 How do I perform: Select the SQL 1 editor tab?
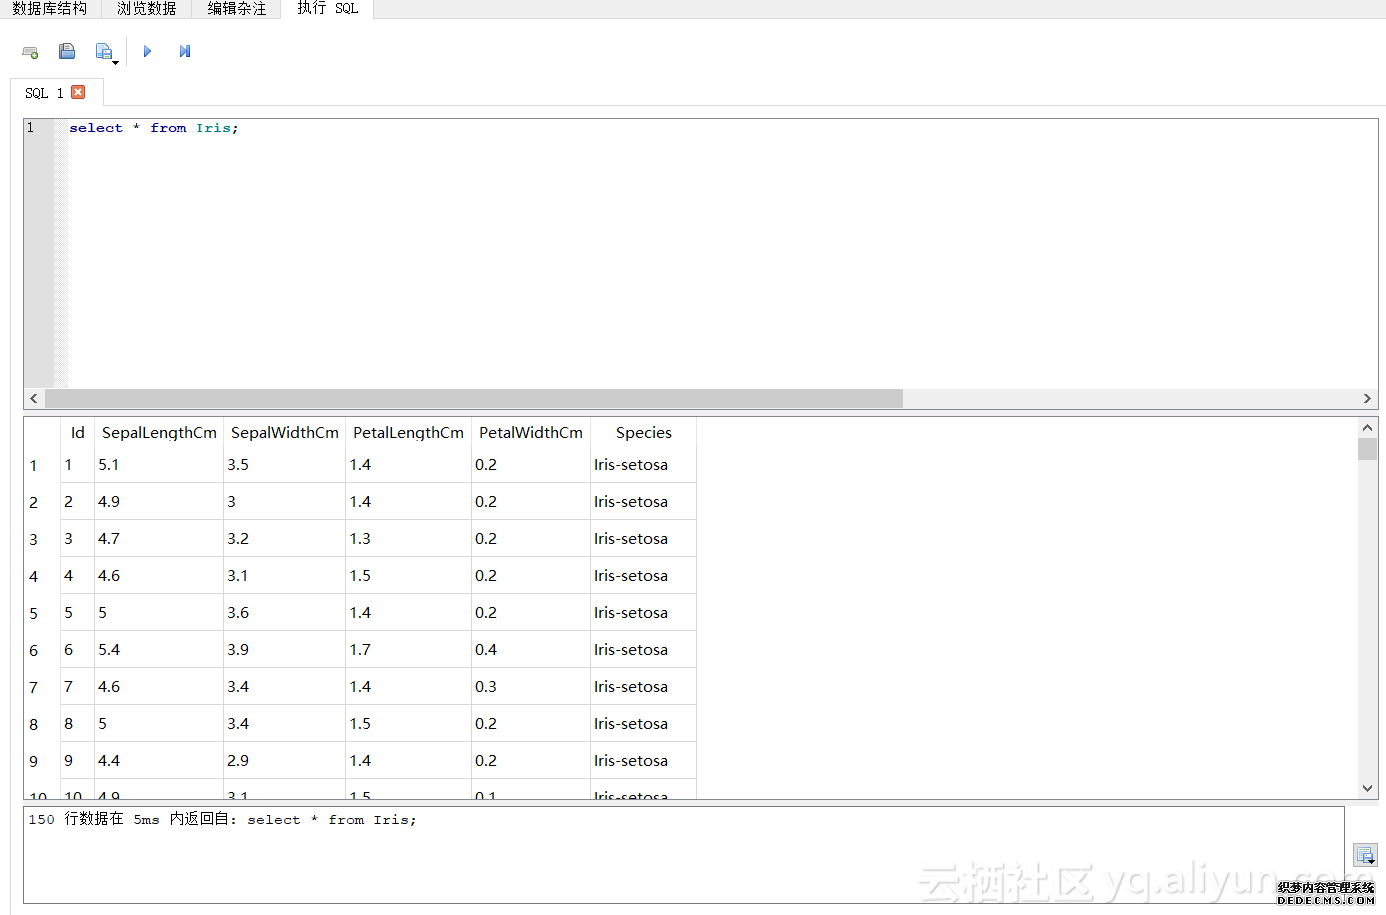pyautogui.click(x=43, y=93)
